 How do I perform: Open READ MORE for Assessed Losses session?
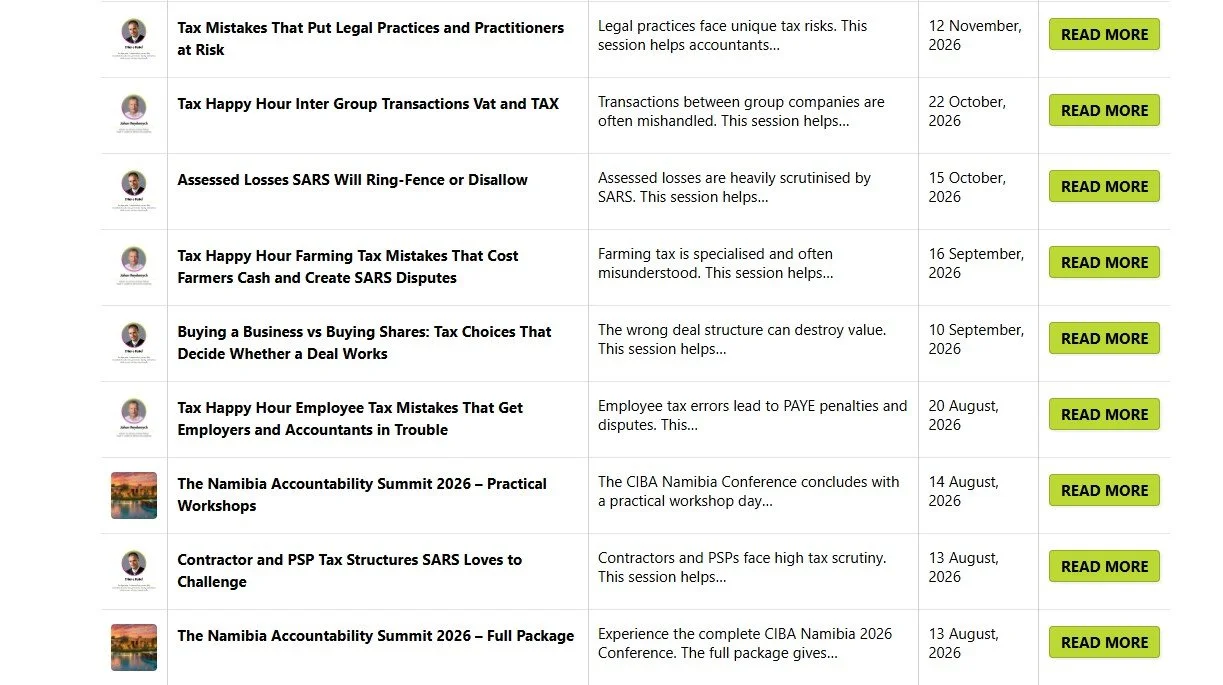click(1104, 186)
